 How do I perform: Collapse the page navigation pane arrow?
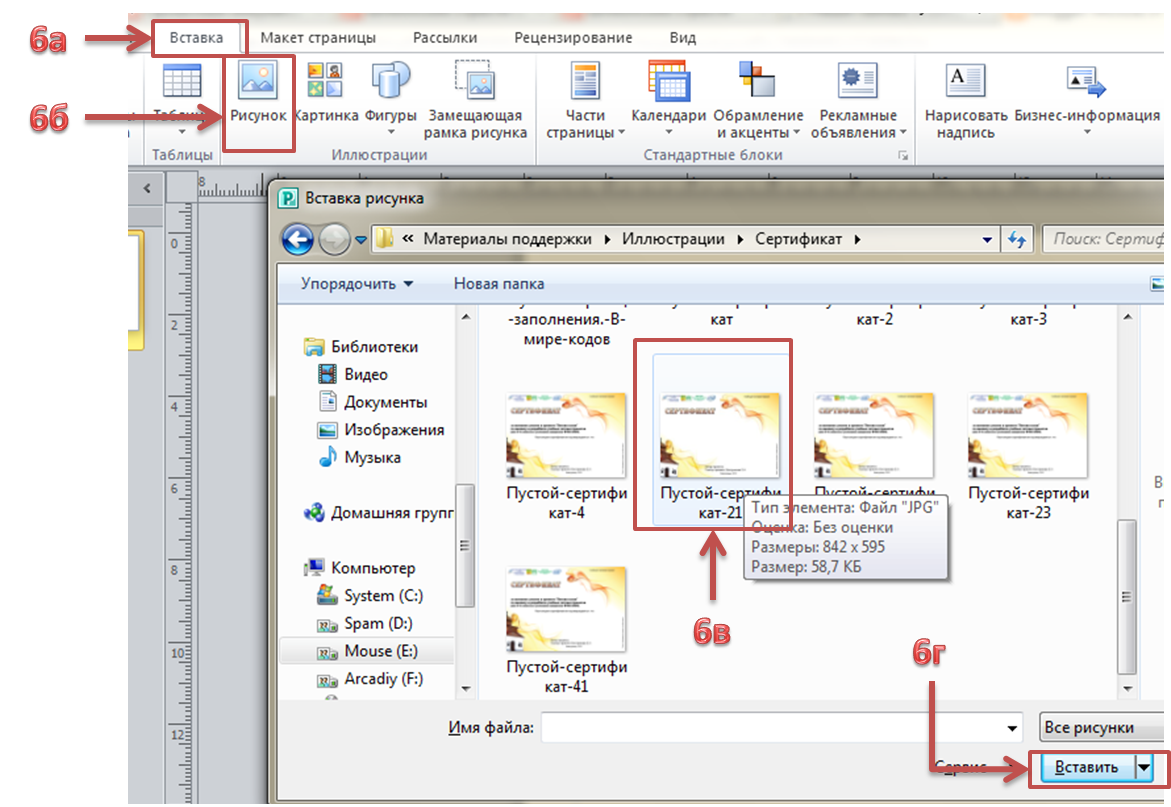[147, 188]
